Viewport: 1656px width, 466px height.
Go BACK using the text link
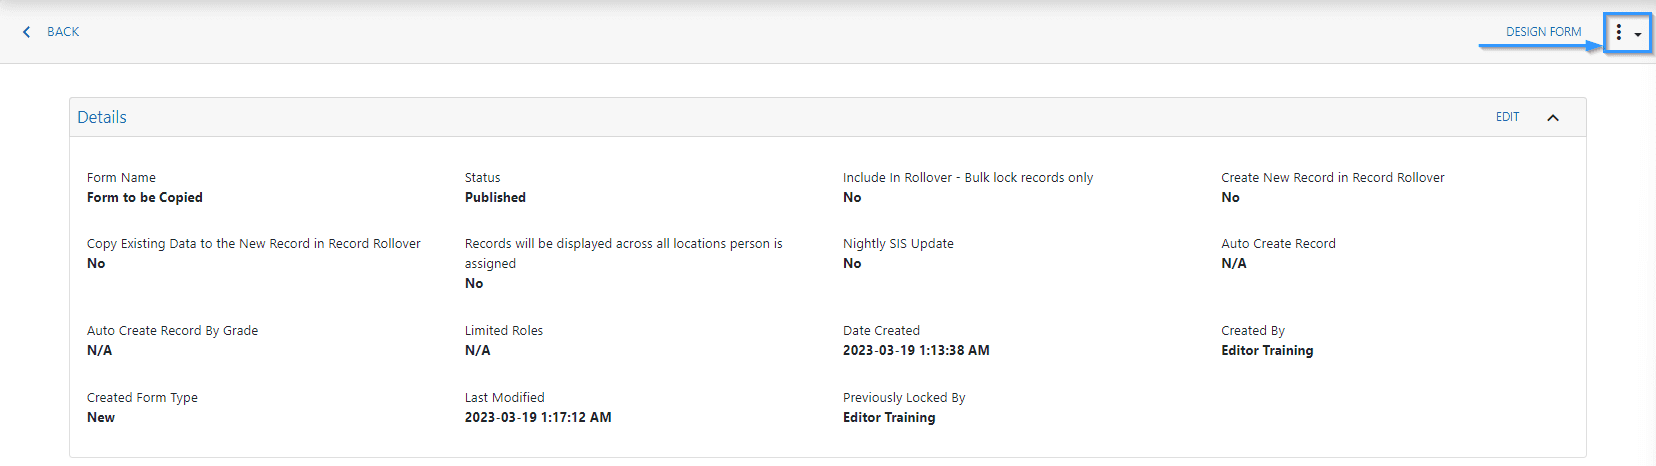pyautogui.click(x=63, y=32)
